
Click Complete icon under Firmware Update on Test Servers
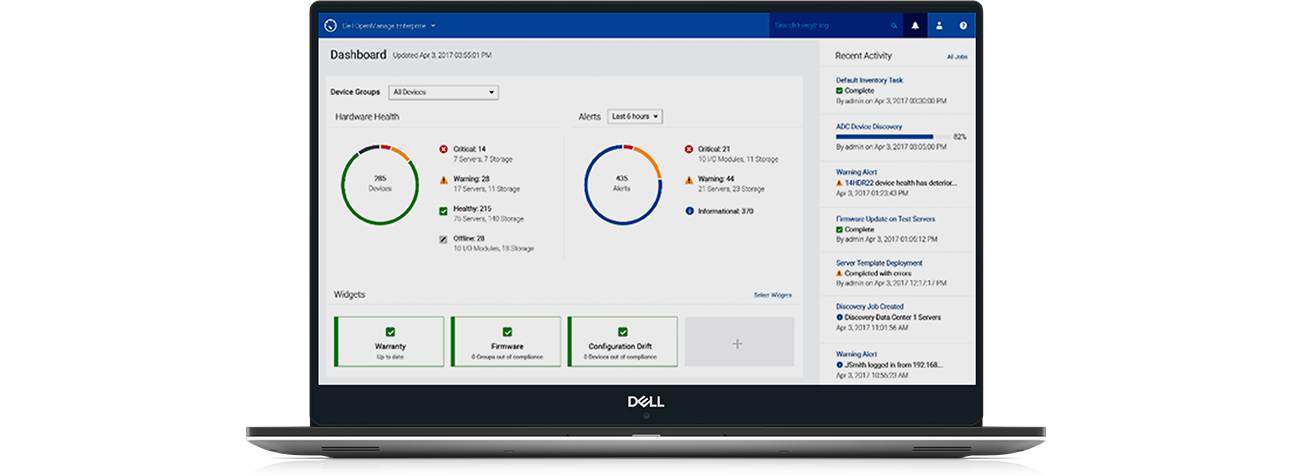coord(839,229)
